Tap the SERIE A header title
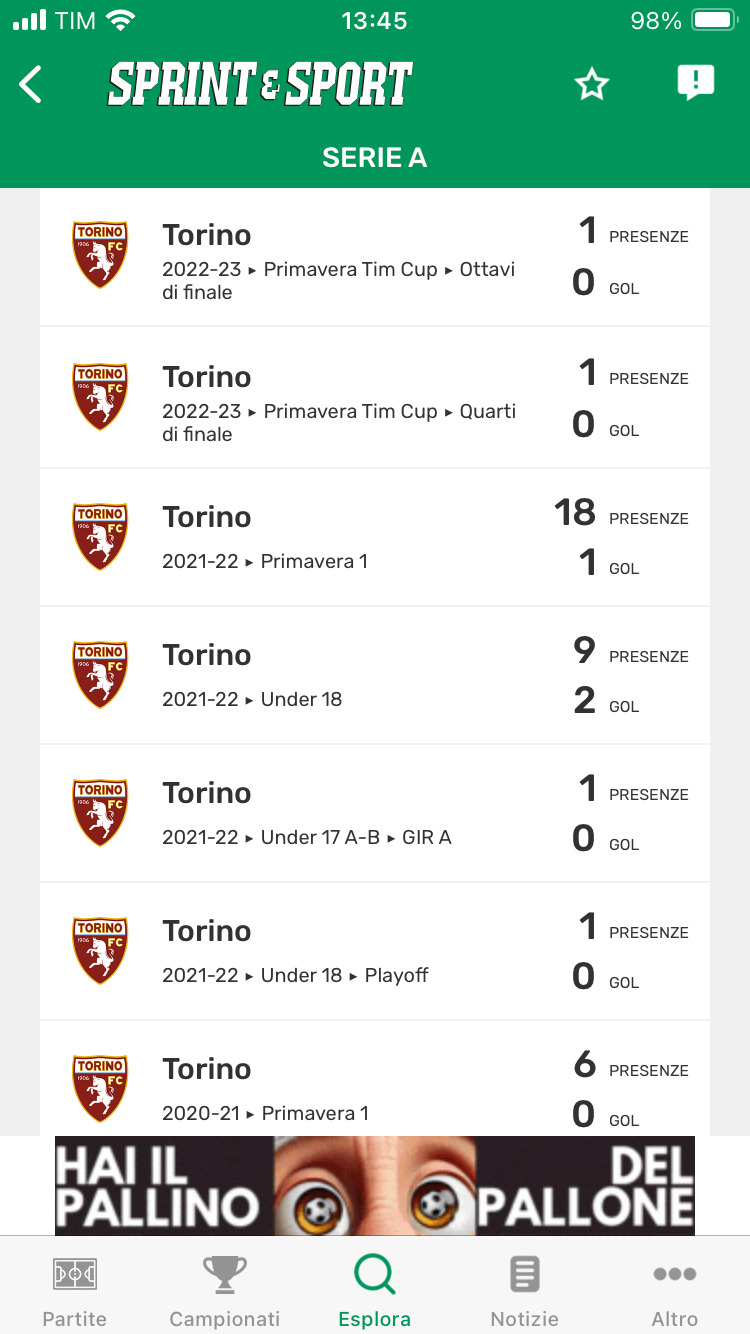Image resolution: width=750 pixels, height=1334 pixels. (375, 158)
